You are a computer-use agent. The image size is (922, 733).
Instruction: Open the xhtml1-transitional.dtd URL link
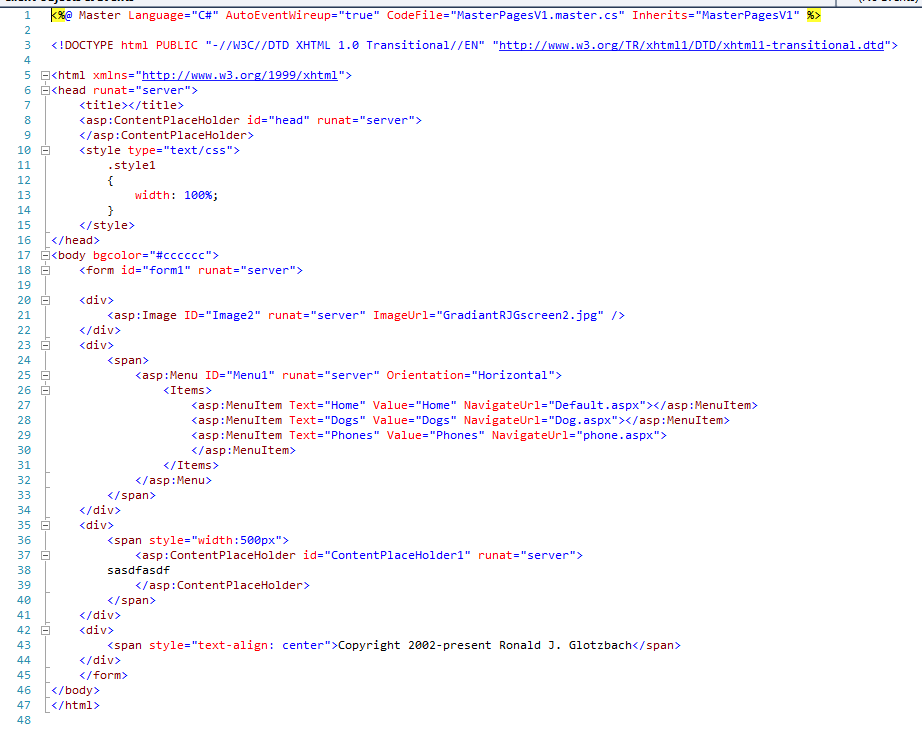[x=691, y=45]
